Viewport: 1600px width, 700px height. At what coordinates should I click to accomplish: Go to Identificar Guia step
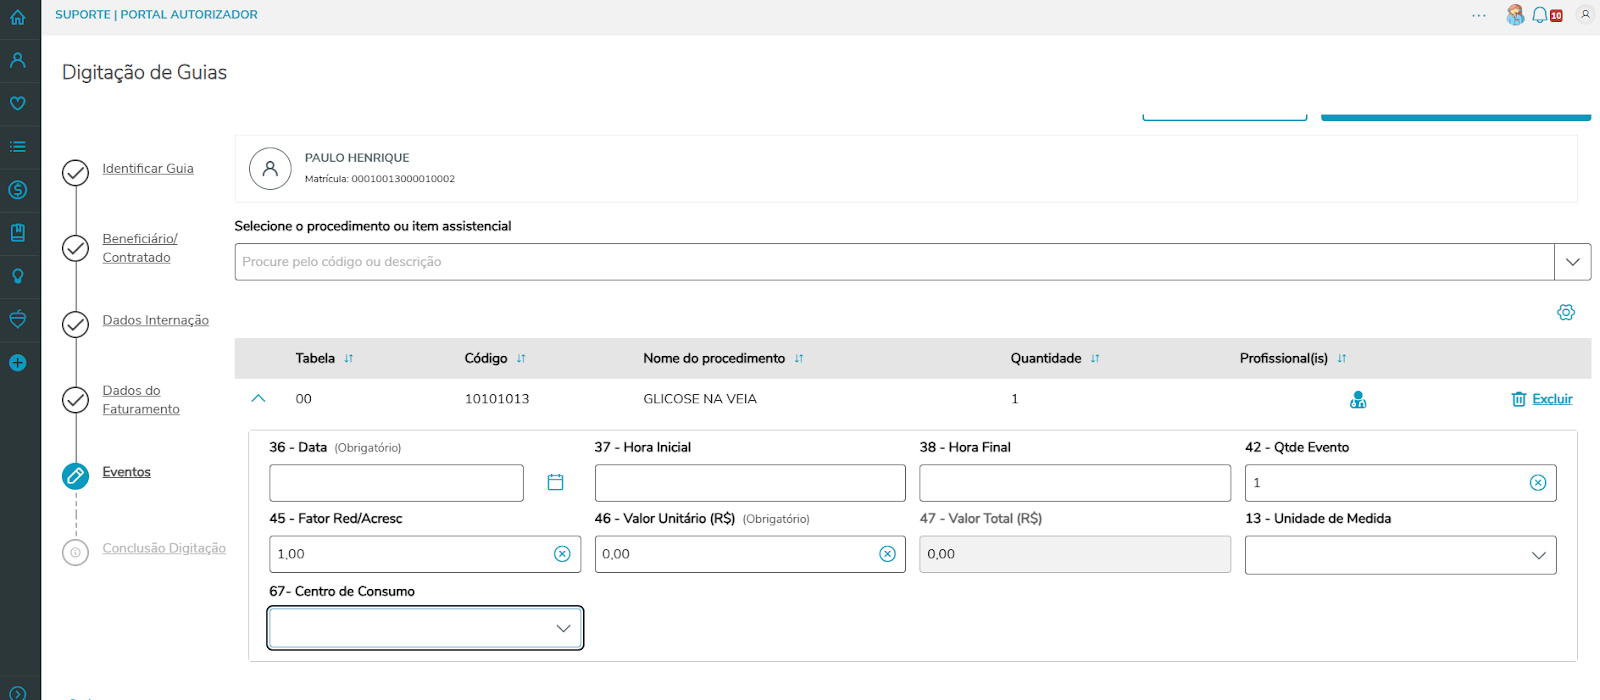click(x=148, y=169)
